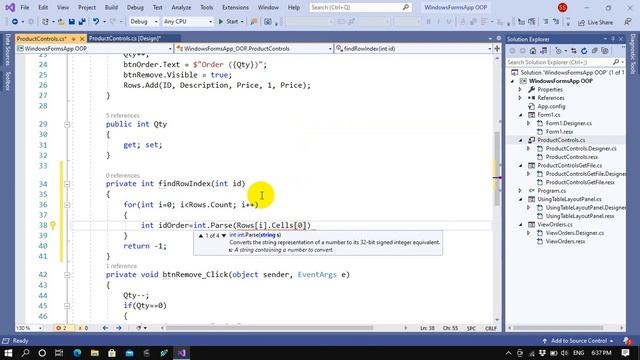Click Sync with Active Document icon
Viewport: 640px width, 360px height.
[x=574, y=51]
